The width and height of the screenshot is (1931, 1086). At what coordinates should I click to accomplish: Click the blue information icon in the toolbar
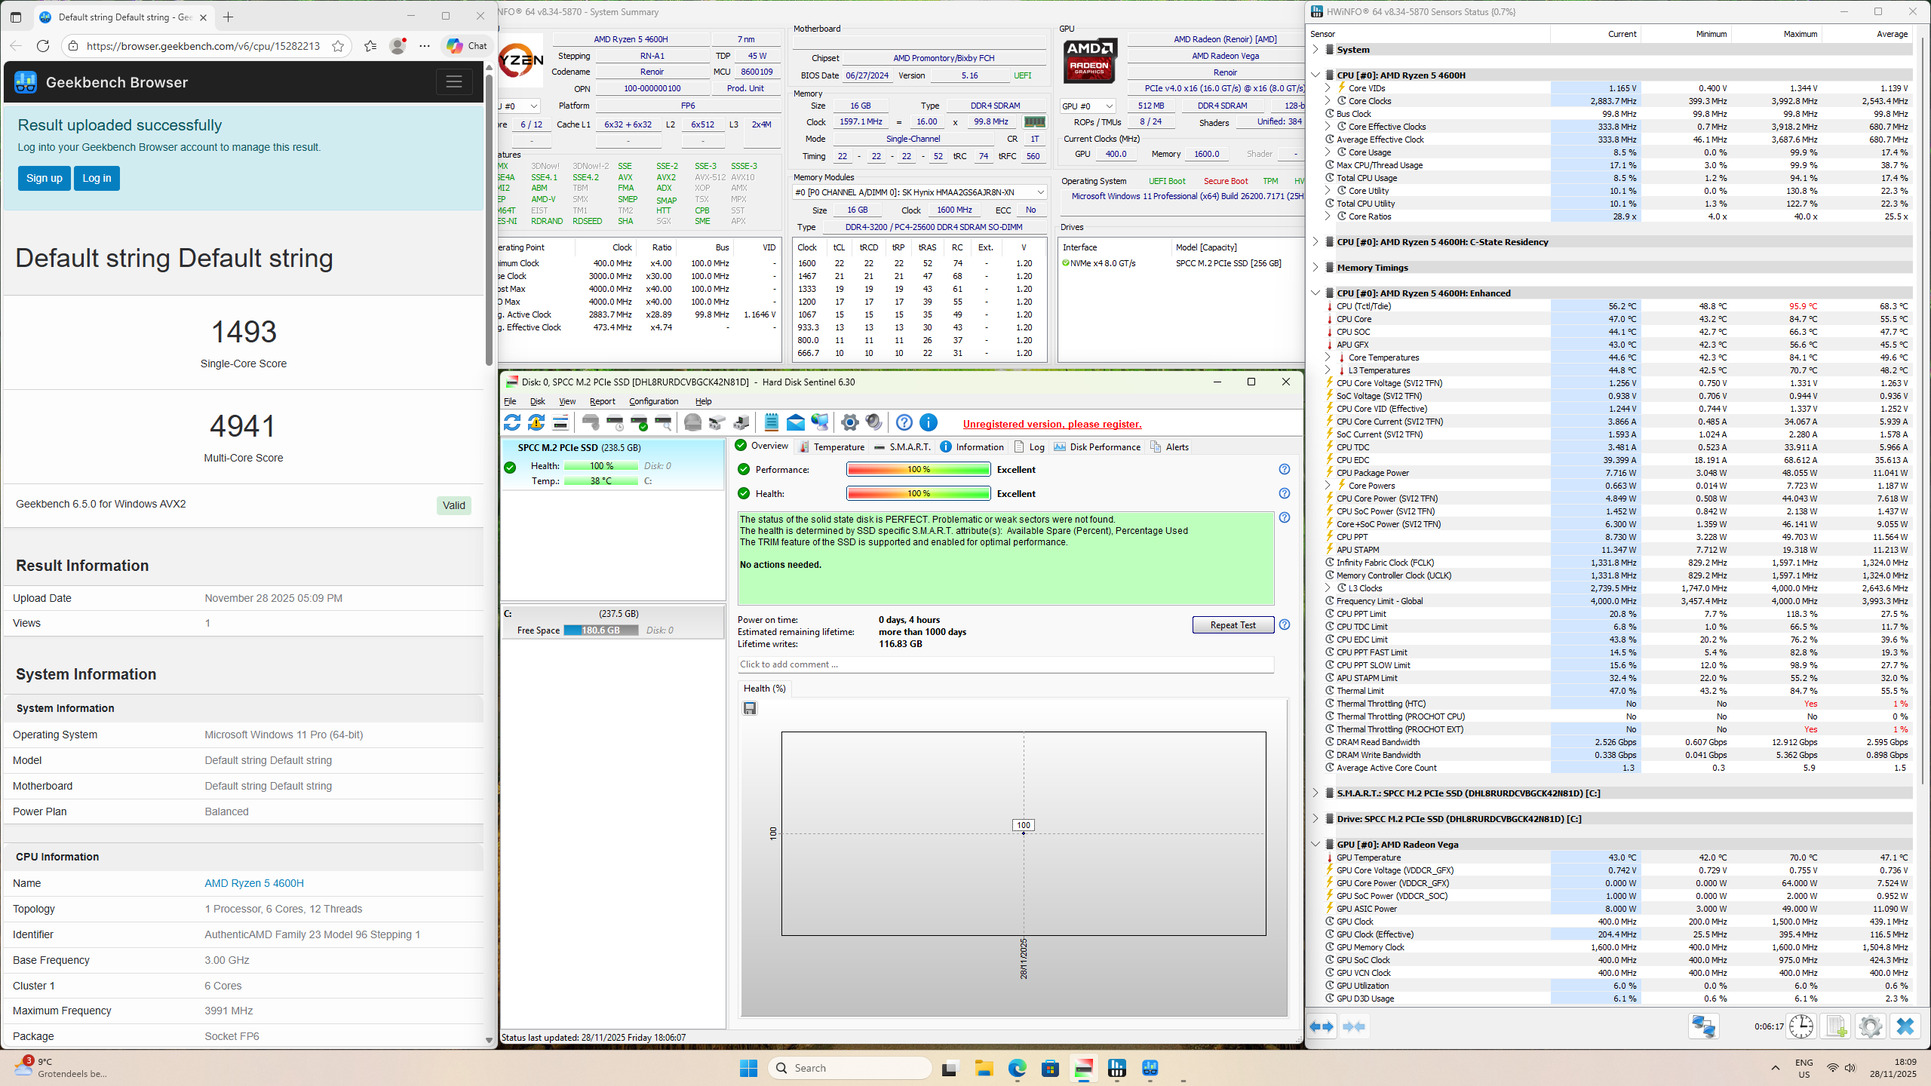pos(928,423)
